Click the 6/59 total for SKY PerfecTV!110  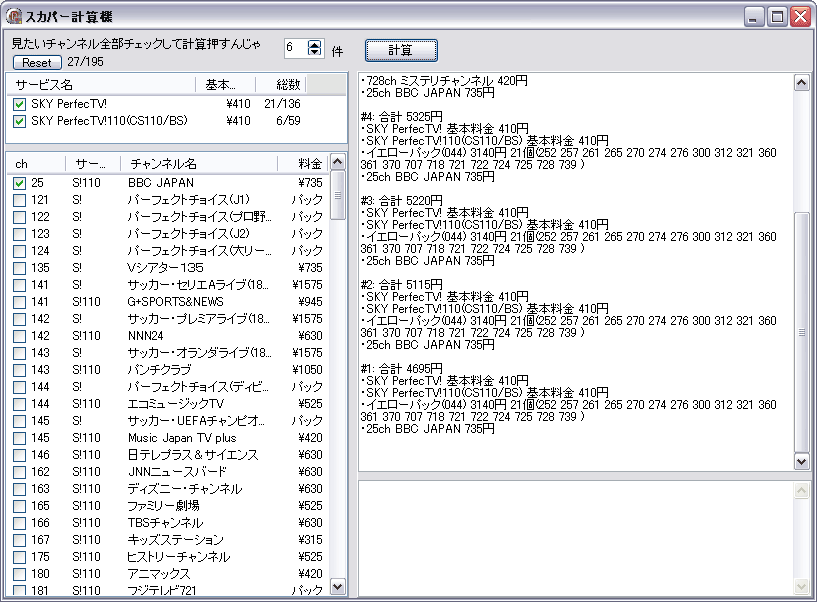tap(288, 120)
